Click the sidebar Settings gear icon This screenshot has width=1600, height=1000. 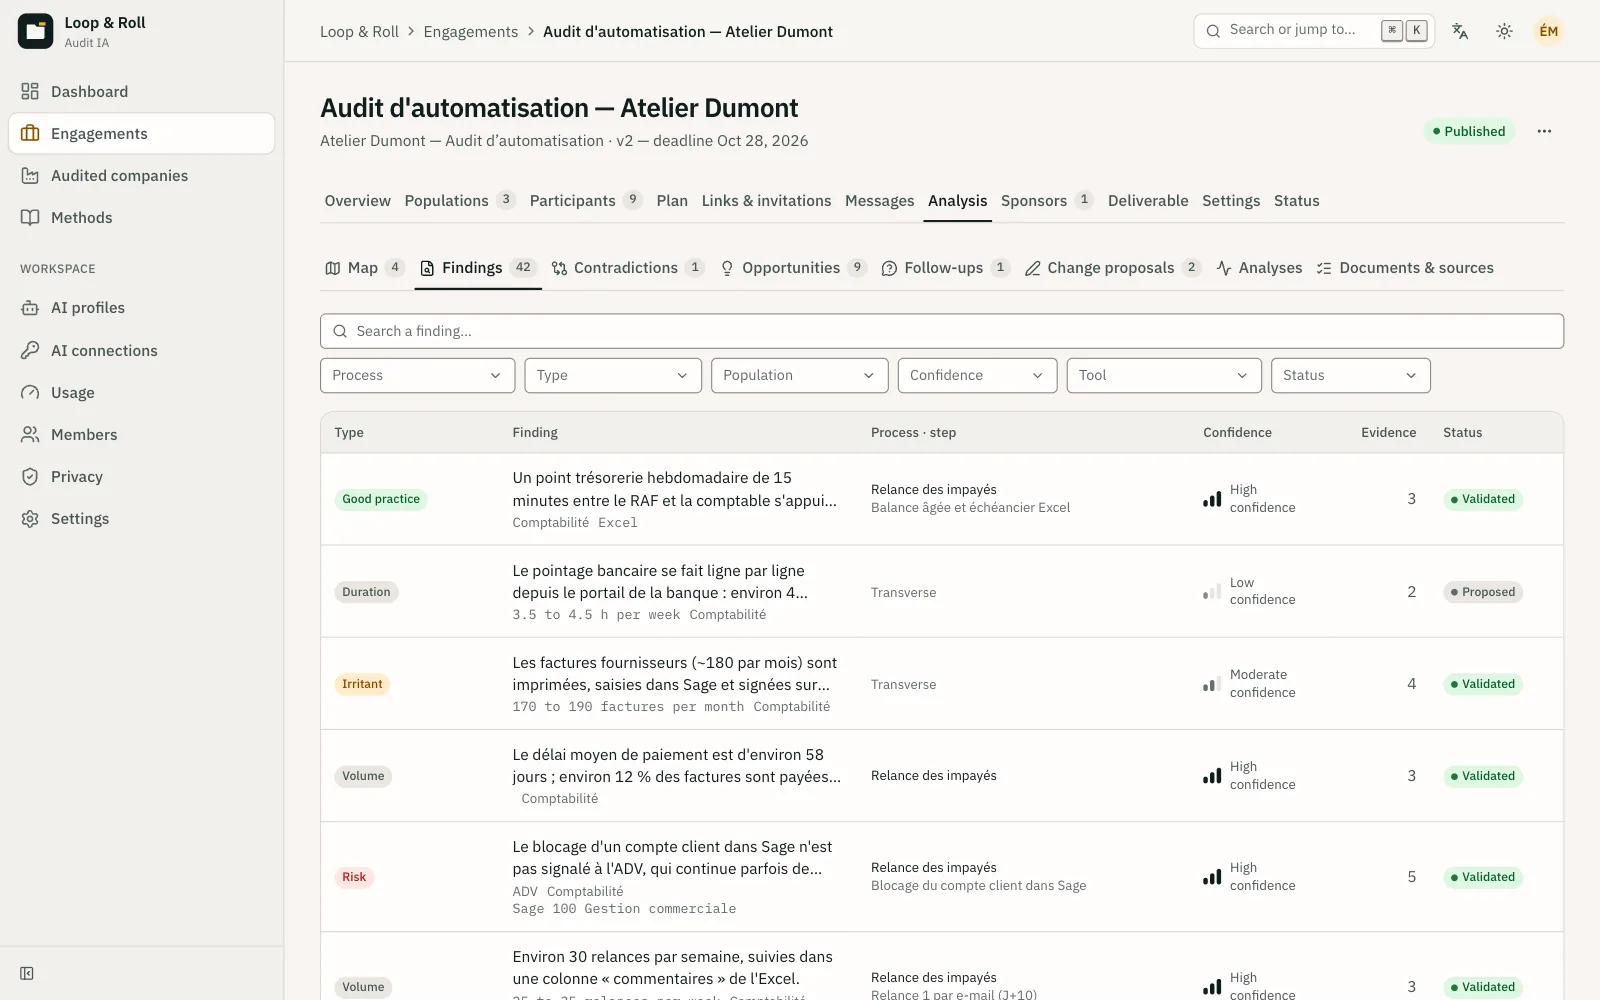click(30, 519)
